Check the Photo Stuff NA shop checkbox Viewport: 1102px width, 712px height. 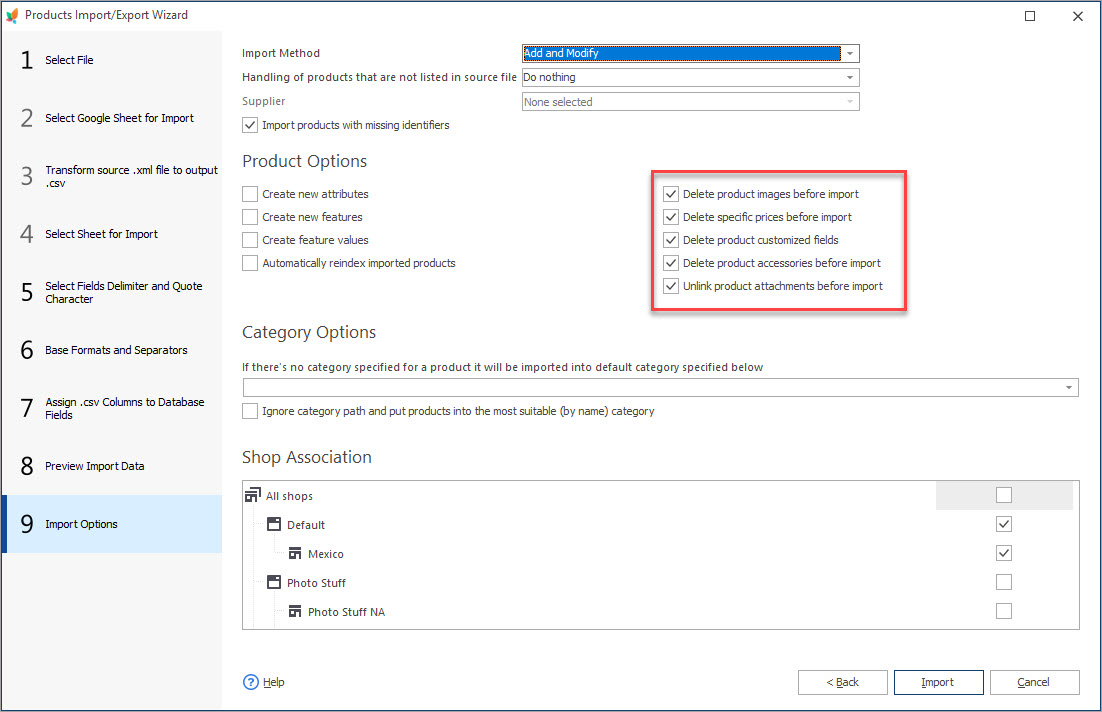pyautogui.click(x=1004, y=611)
